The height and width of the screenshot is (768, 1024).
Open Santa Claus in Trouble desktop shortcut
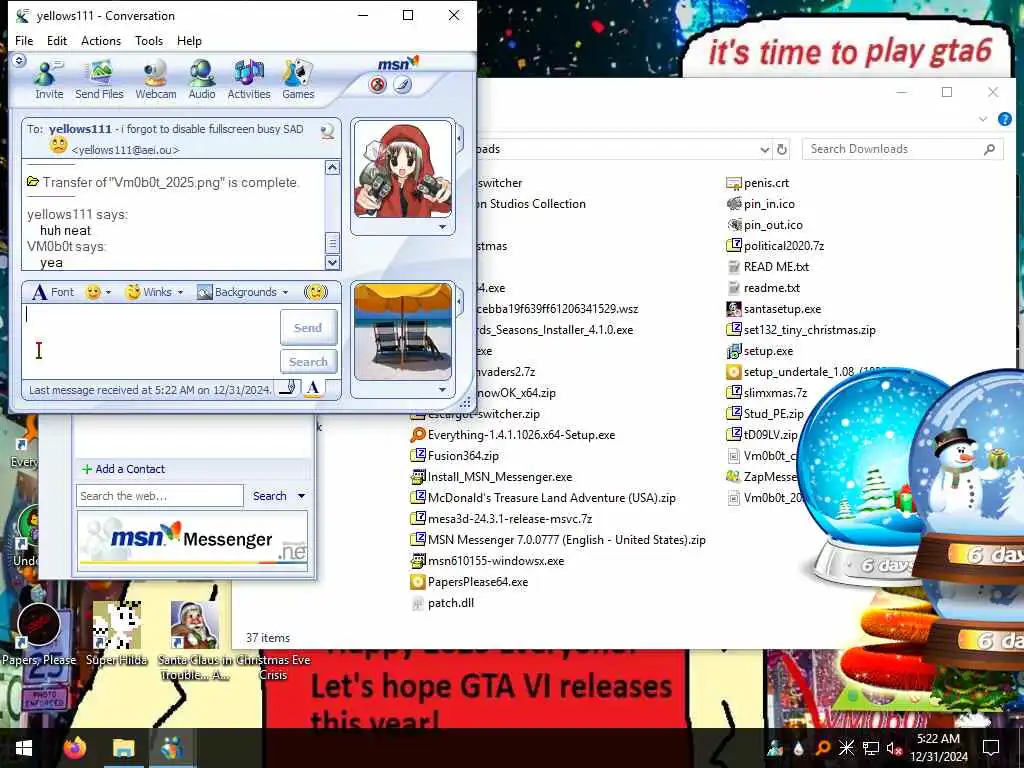tap(194, 641)
